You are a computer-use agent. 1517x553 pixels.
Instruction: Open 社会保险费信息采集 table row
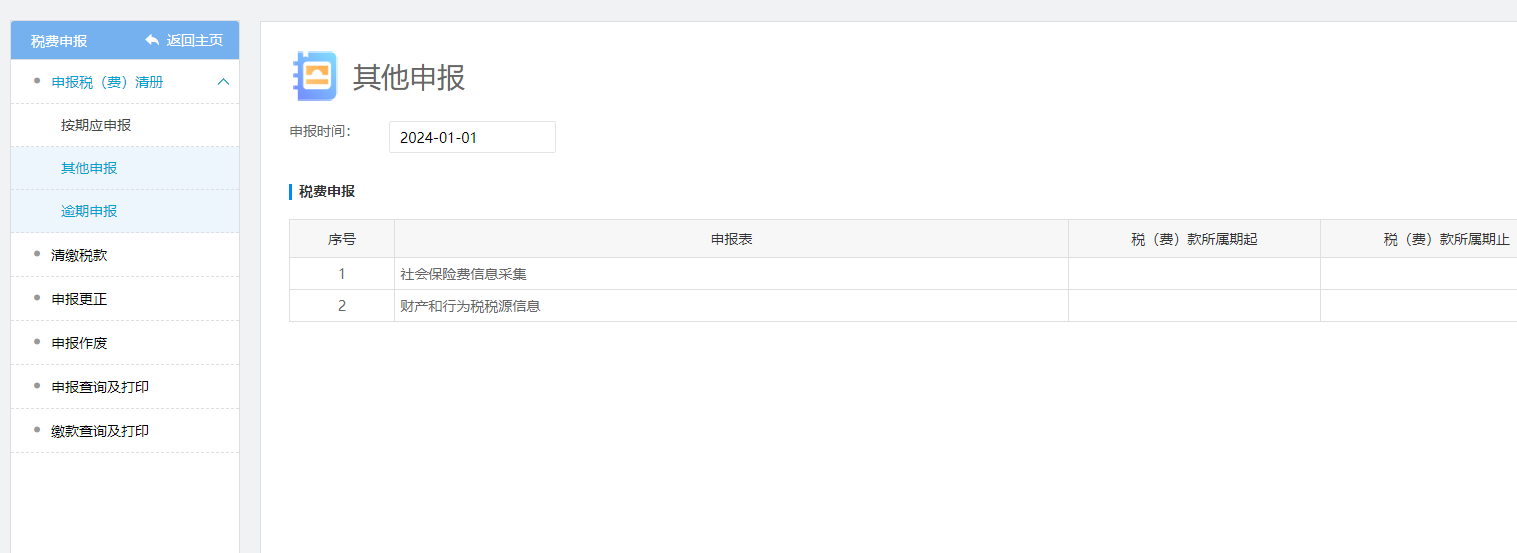tap(463, 274)
